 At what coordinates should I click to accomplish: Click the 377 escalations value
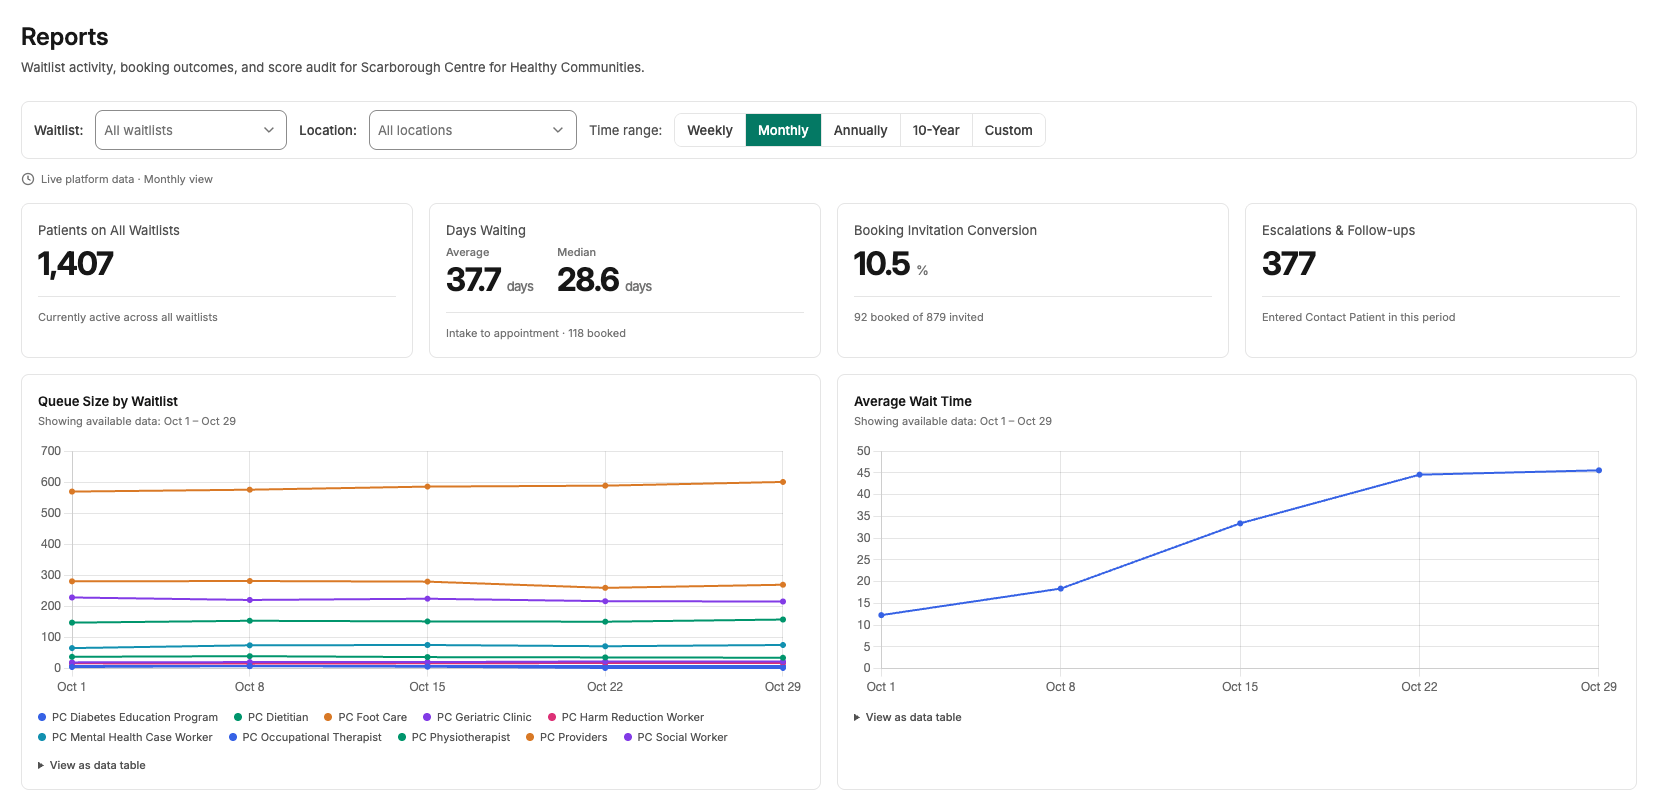click(1289, 264)
